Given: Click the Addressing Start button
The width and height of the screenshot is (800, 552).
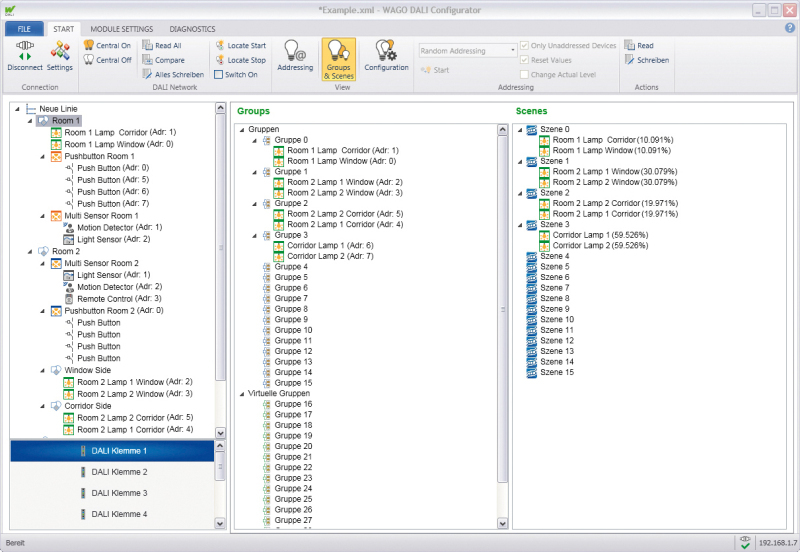Looking at the screenshot, I should 435,70.
